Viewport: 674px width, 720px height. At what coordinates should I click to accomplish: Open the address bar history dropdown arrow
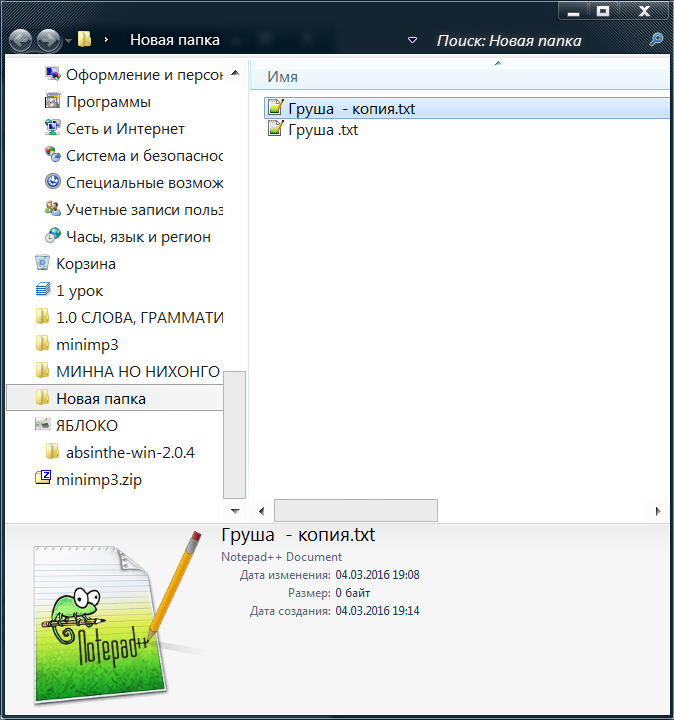click(x=412, y=40)
